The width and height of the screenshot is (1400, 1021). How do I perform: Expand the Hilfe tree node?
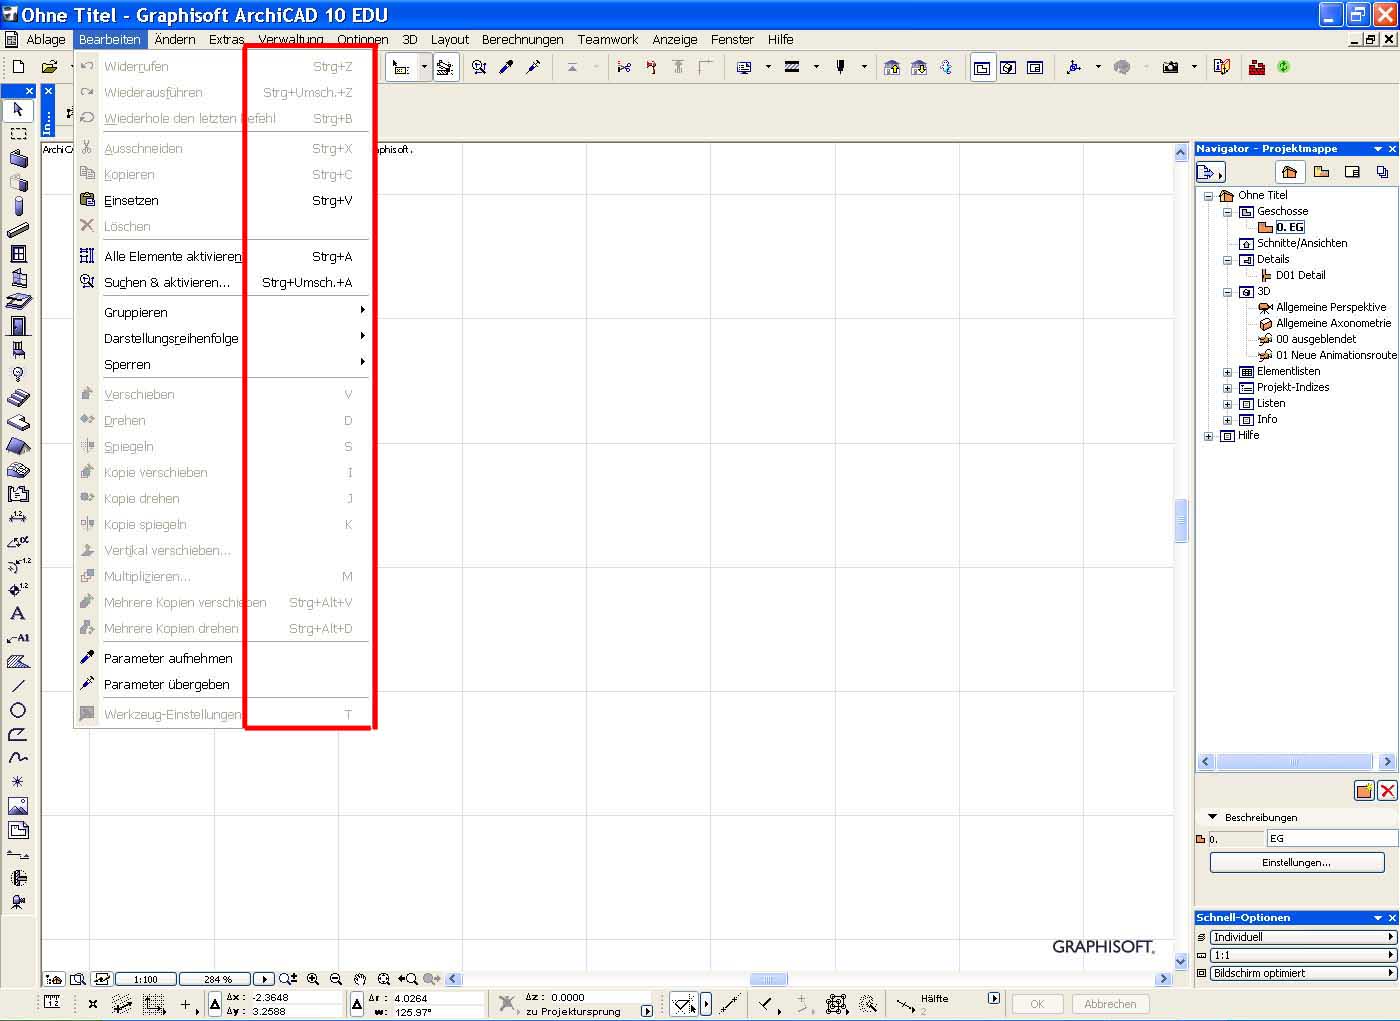[x=1208, y=436]
